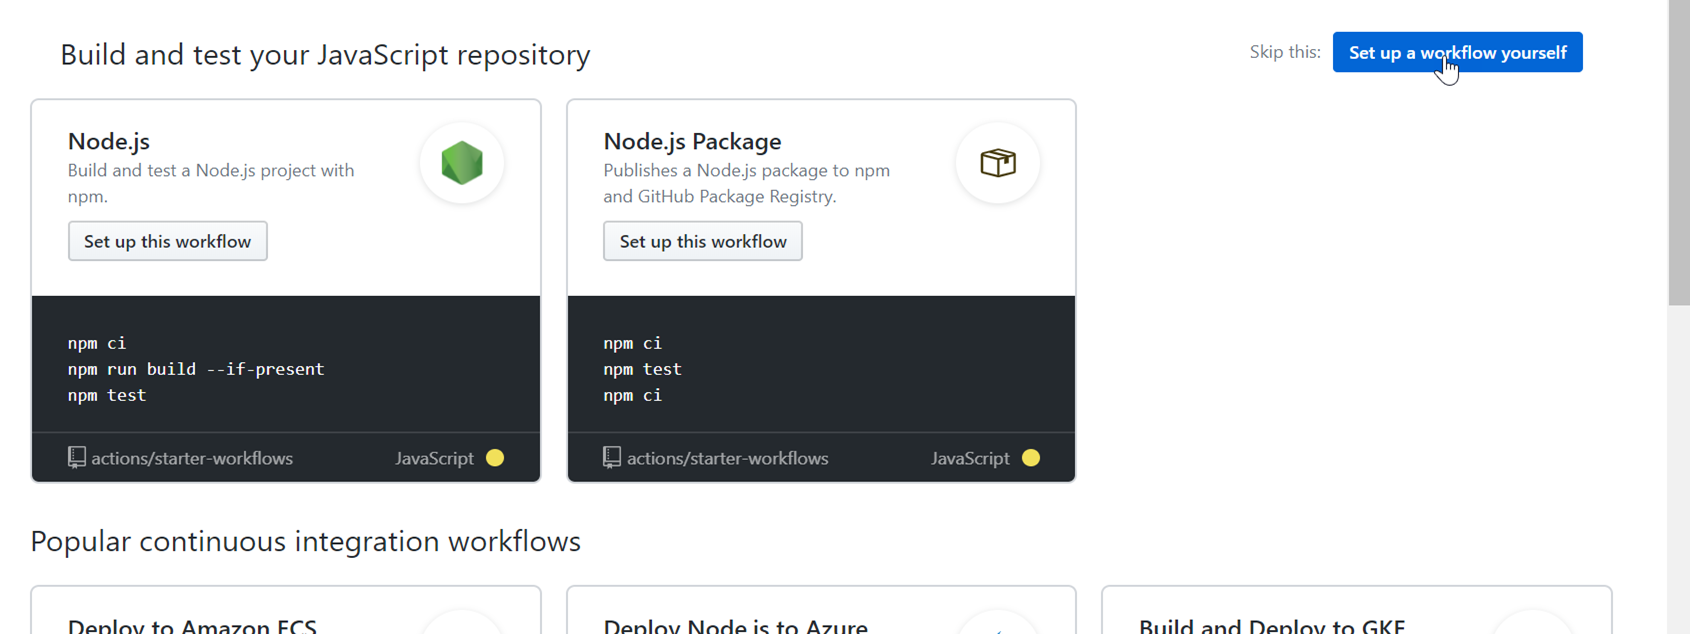
Task: Click the yellow JavaScript dot in the Node.js card
Action: pyautogui.click(x=495, y=458)
